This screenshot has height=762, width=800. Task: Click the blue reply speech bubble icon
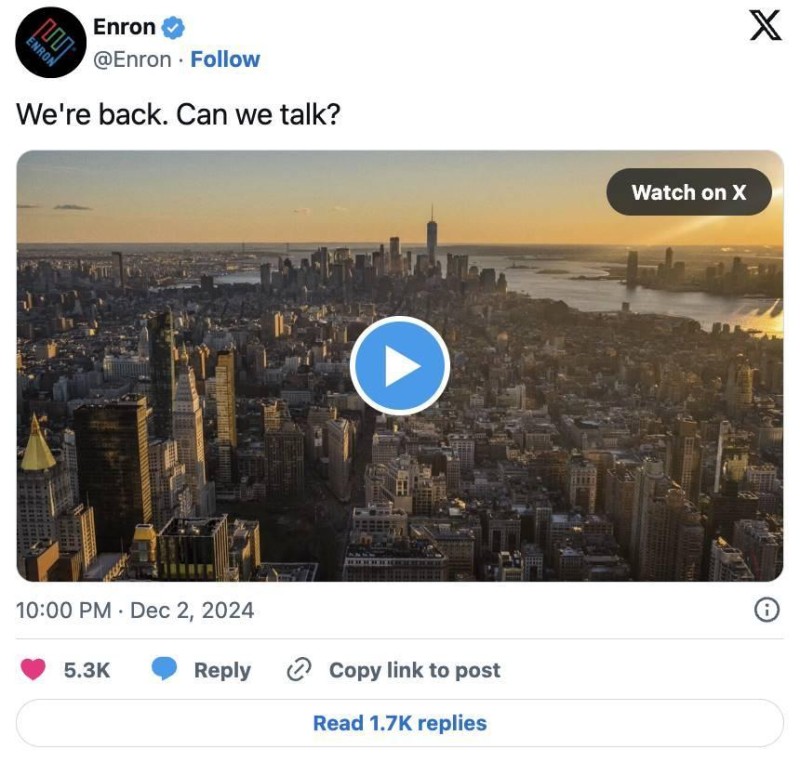point(164,670)
